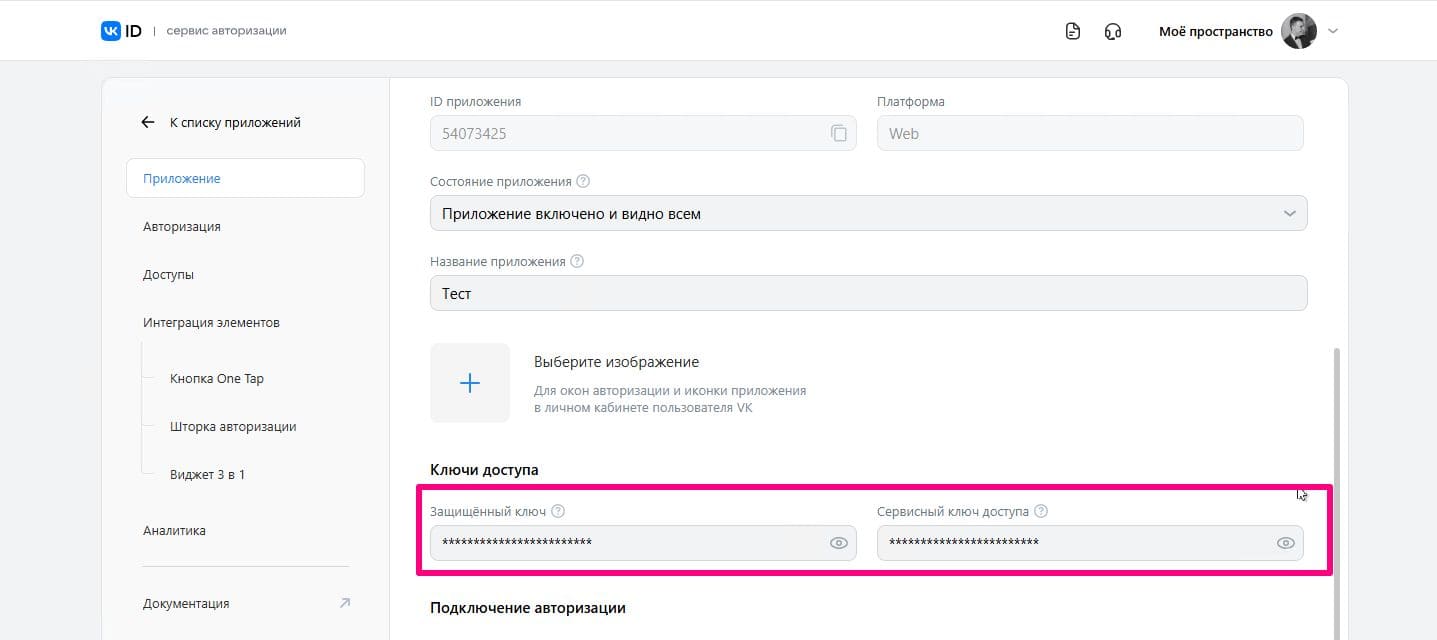
Task: Go to the Доступы section
Action: click(169, 275)
